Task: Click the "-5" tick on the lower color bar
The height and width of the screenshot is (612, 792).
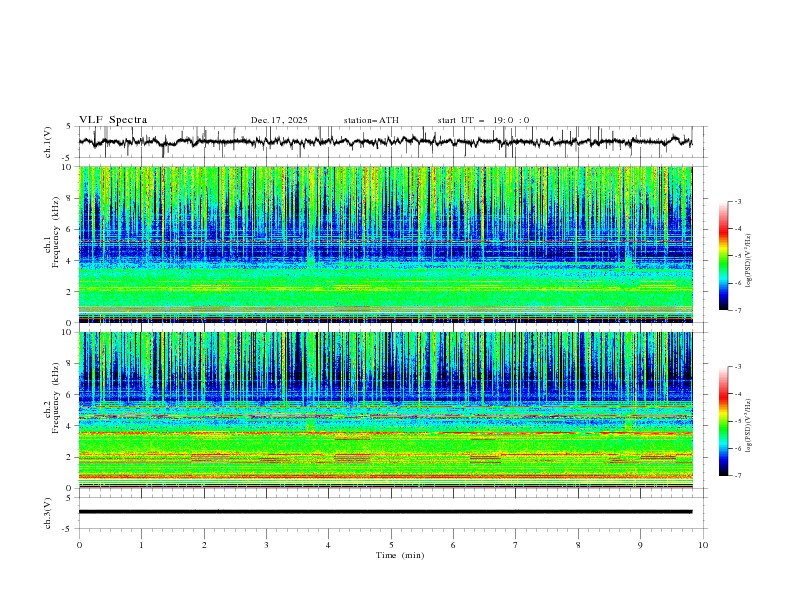Action: click(x=737, y=421)
